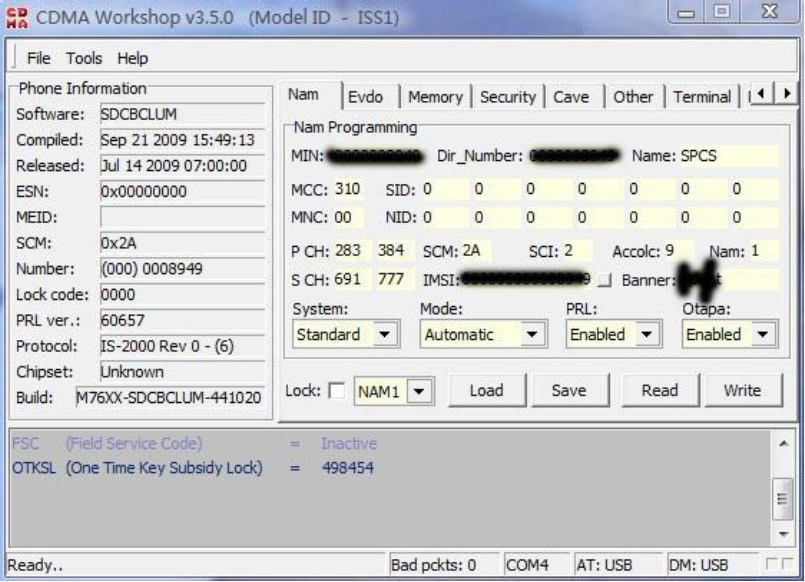The image size is (805, 582).
Task: Click Phone Information SCM value 0x2A
Action: [x=182, y=243]
